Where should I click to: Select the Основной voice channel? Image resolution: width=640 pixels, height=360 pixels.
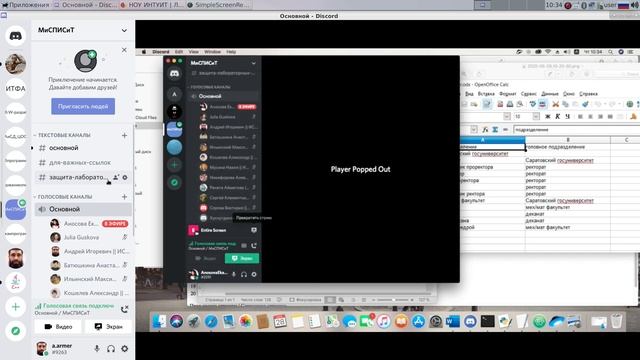[83, 209]
